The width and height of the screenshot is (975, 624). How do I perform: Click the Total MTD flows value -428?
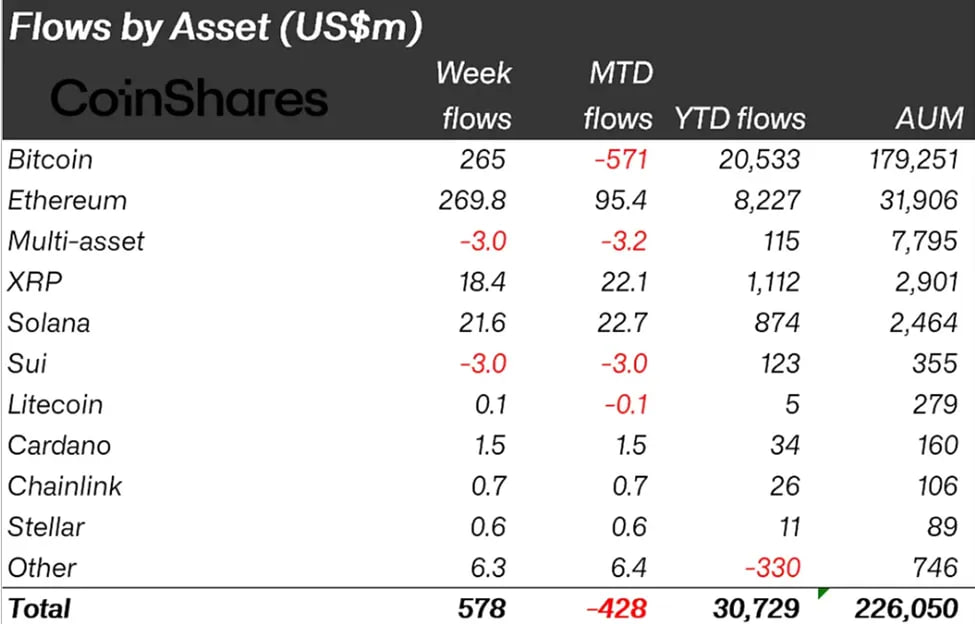pyautogui.click(x=617, y=608)
